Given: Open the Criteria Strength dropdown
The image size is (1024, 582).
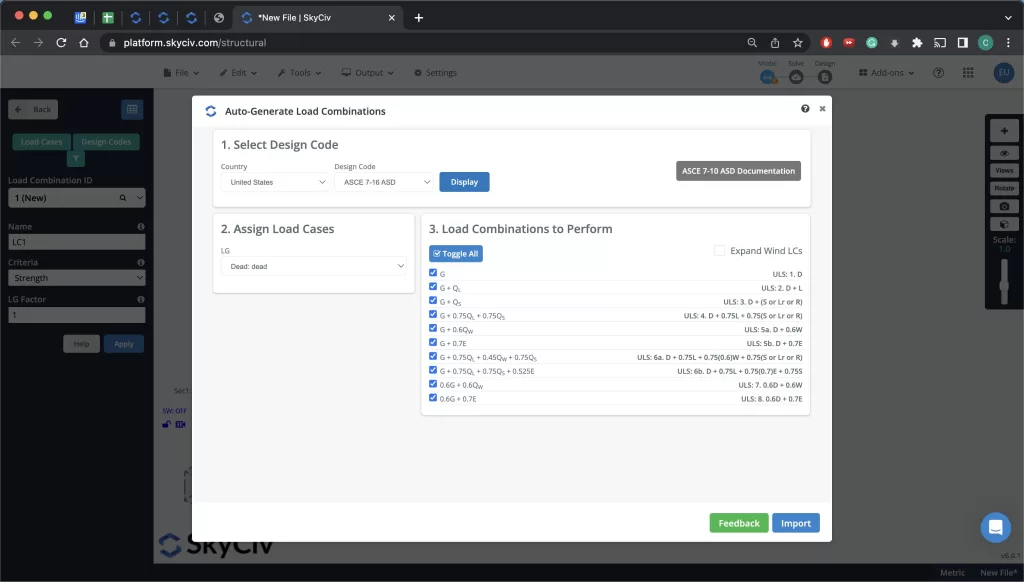Looking at the screenshot, I should pos(76,278).
